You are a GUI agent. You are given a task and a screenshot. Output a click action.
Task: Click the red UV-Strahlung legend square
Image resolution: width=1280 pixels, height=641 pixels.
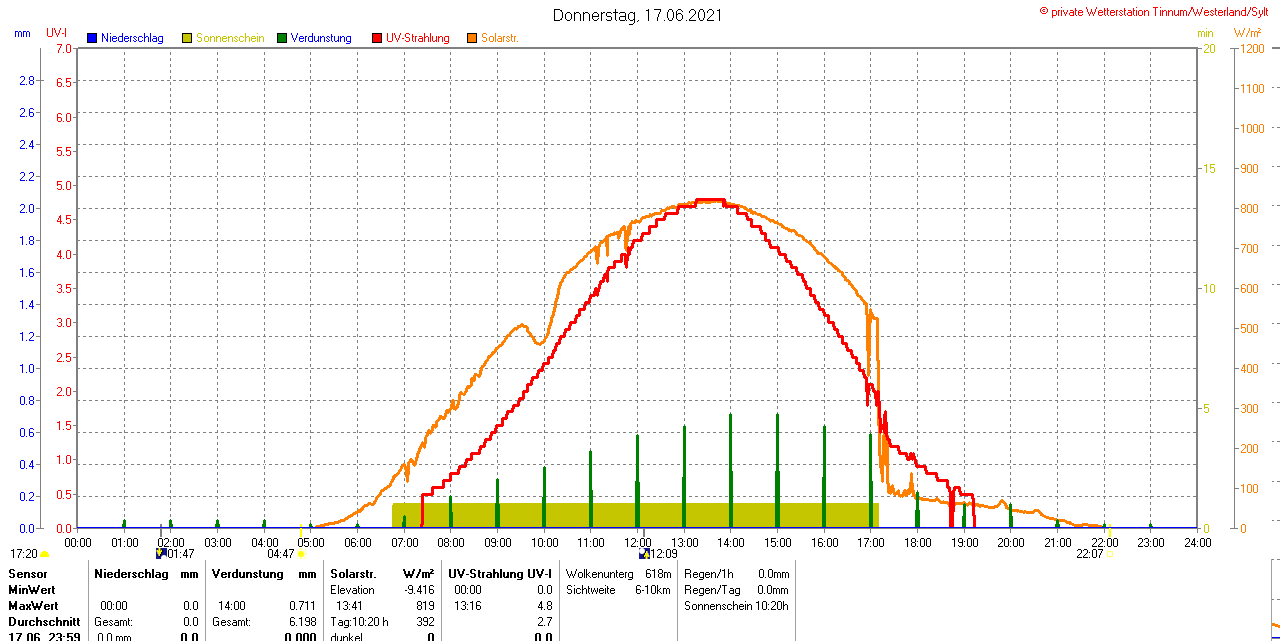[x=377, y=38]
